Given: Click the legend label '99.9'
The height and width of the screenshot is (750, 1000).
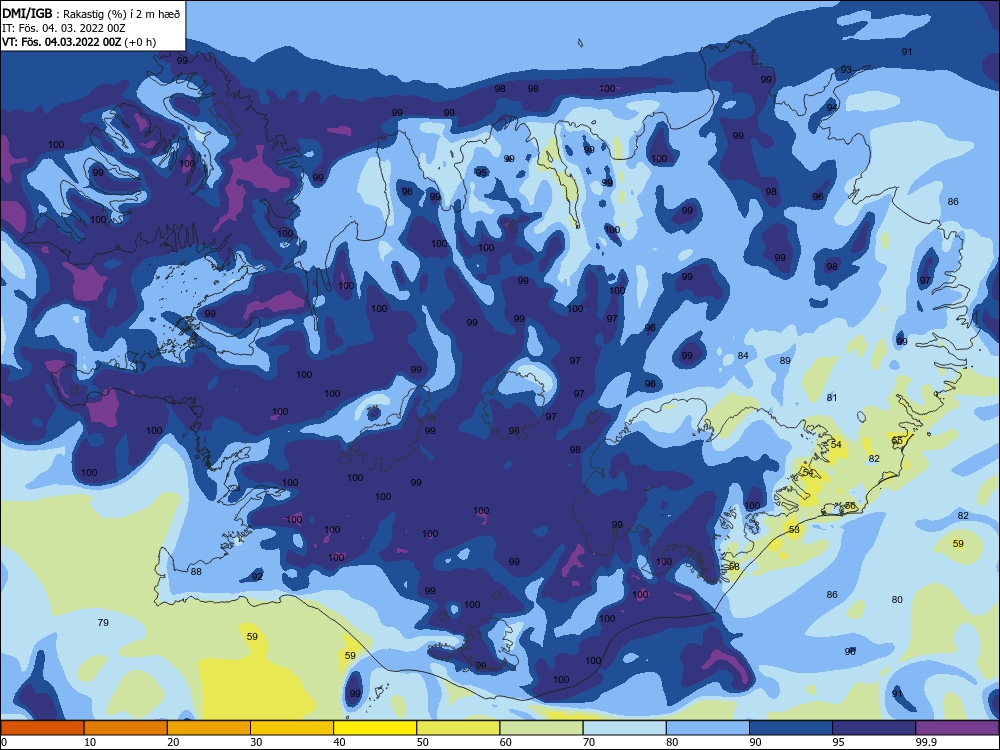Looking at the screenshot, I should 926,742.
